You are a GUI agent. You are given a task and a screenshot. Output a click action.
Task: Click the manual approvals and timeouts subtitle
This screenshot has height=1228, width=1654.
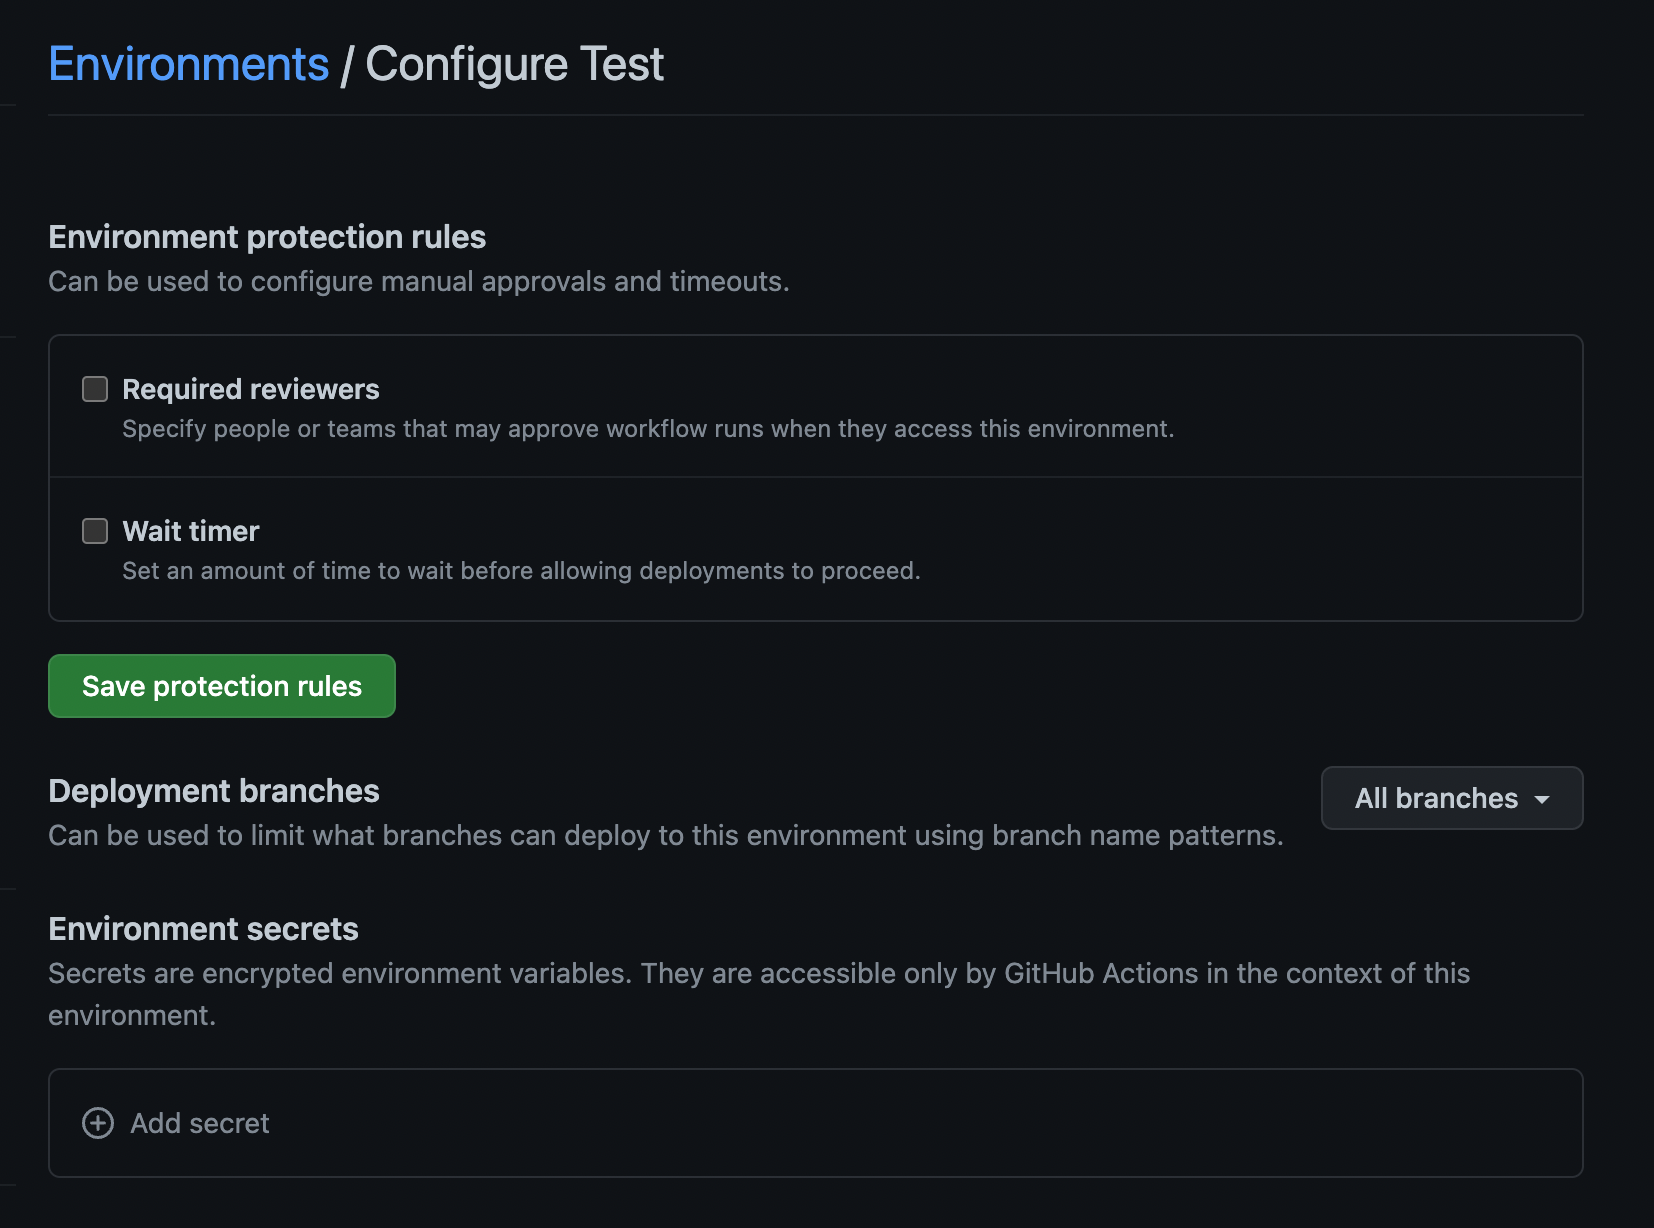pyautogui.click(x=418, y=282)
